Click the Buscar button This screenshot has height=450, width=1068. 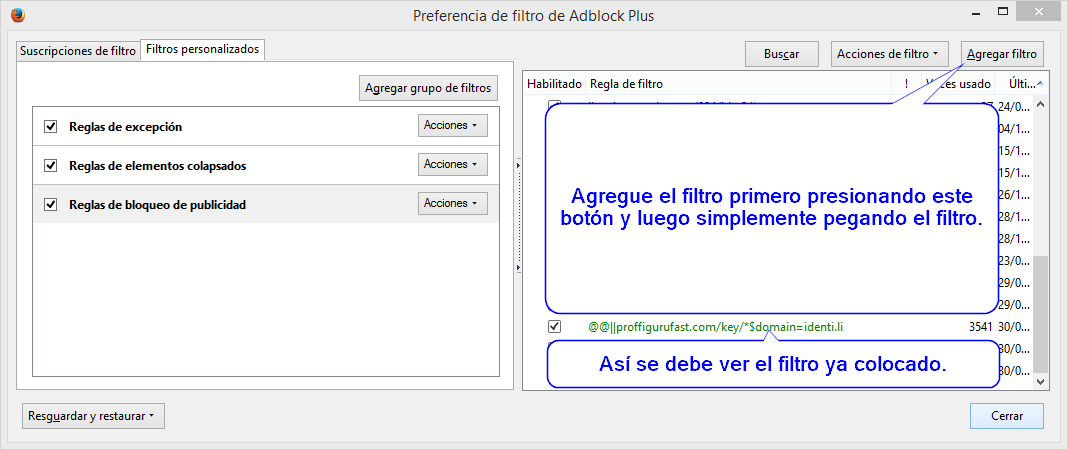pyautogui.click(x=781, y=54)
